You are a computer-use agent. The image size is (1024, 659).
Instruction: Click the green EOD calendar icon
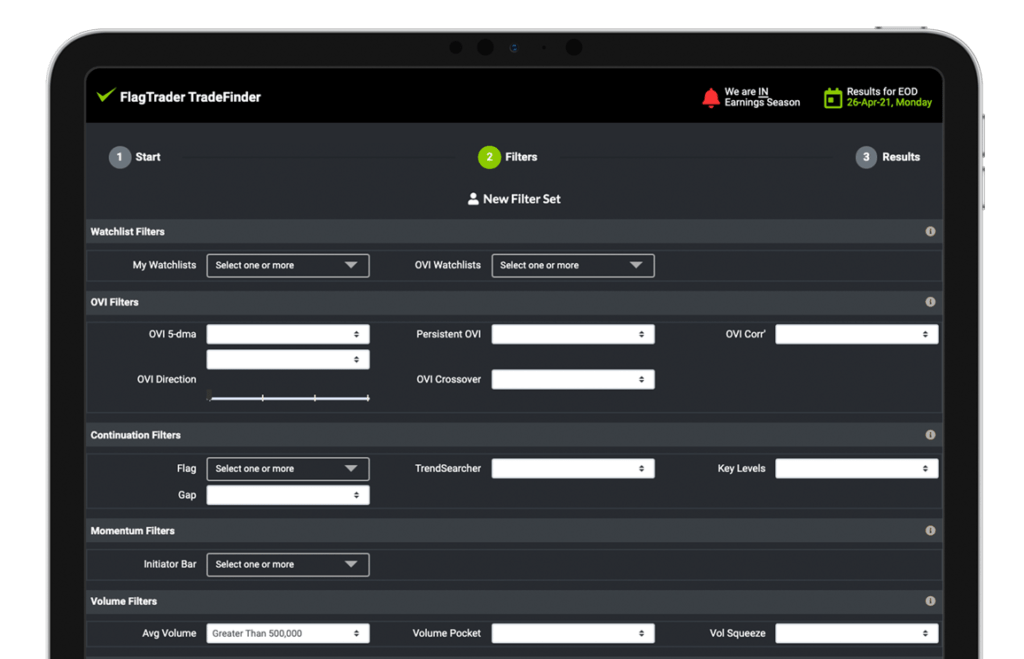pos(833,98)
